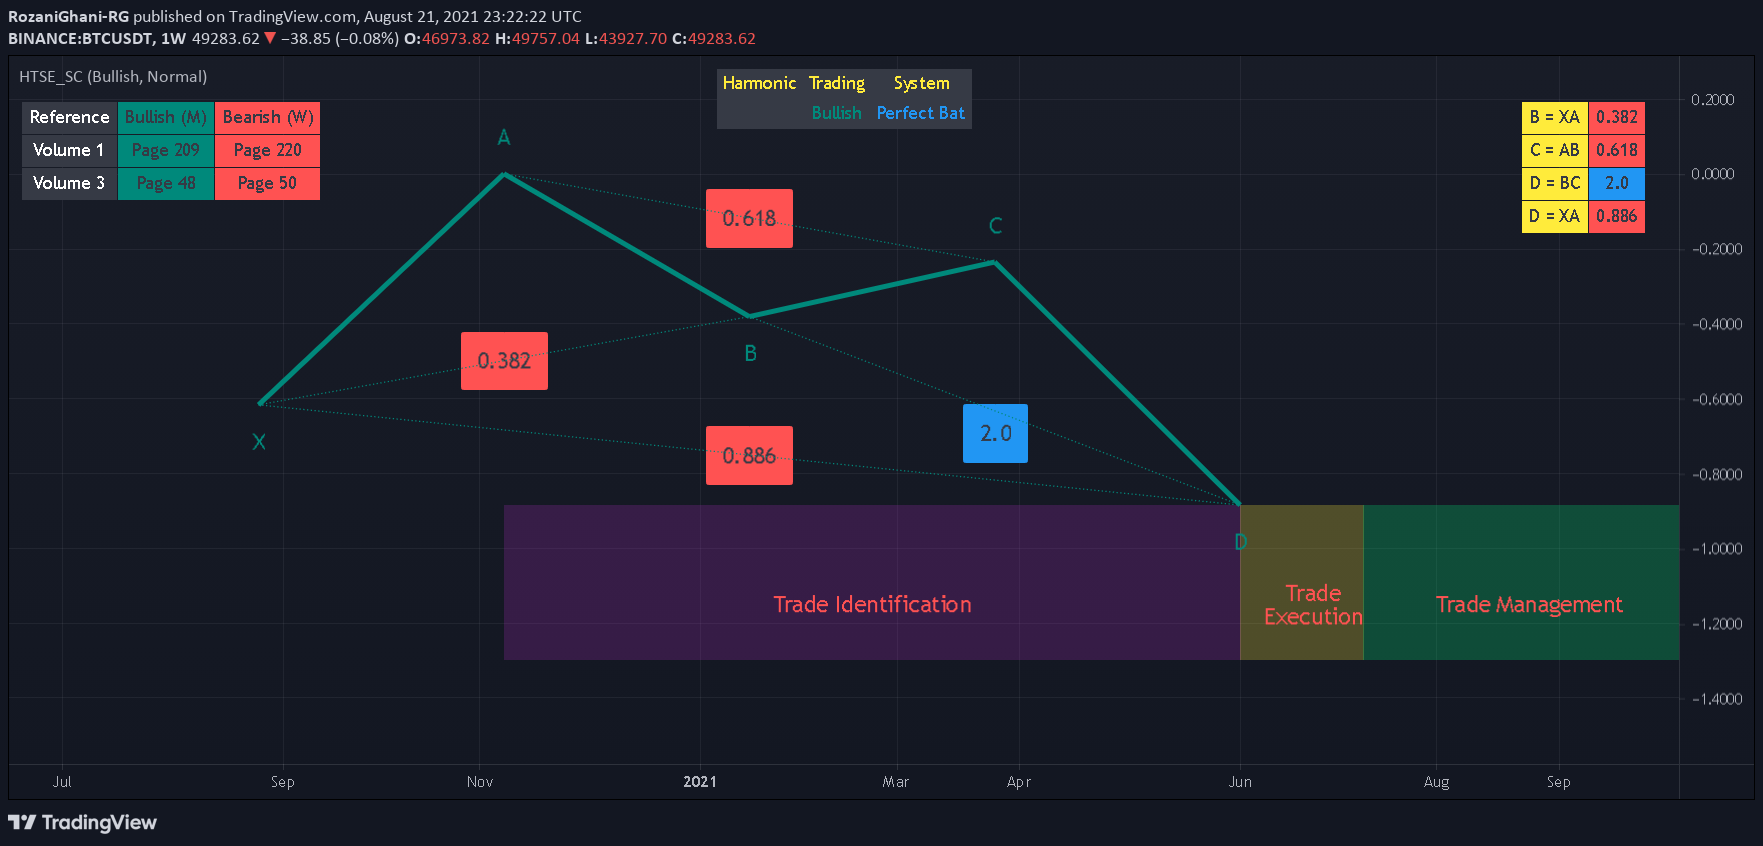
Task: Click point label C on the pattern
Action: pos(995,226)
